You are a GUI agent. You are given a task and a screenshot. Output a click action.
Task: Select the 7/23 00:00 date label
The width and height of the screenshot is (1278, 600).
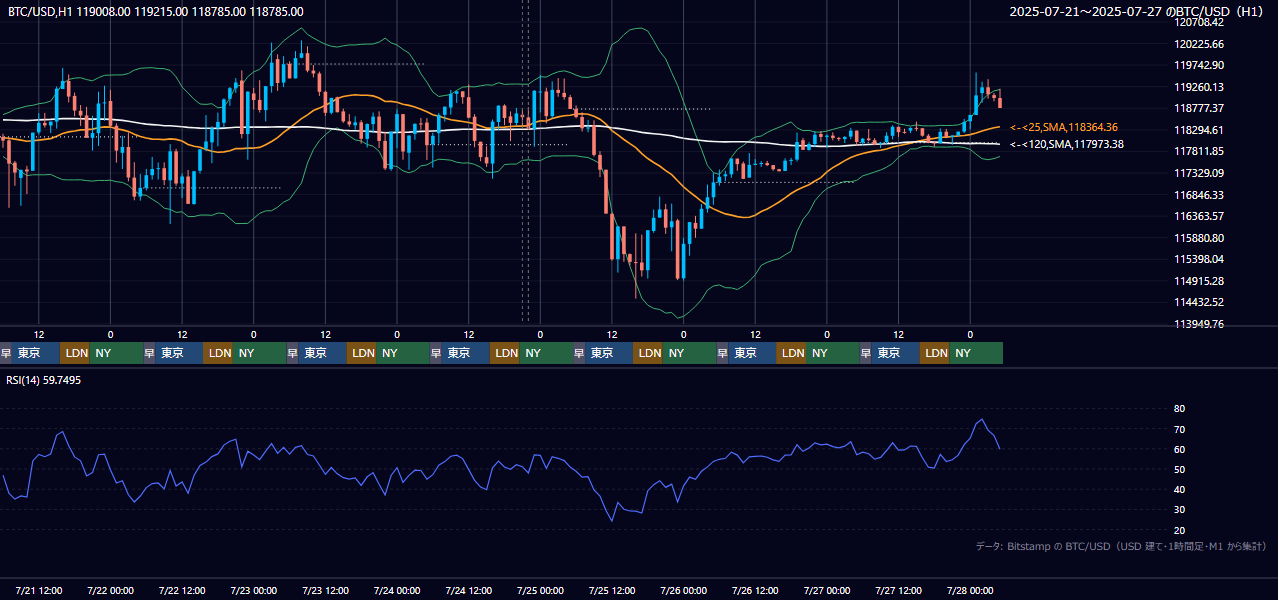point(254,590)
